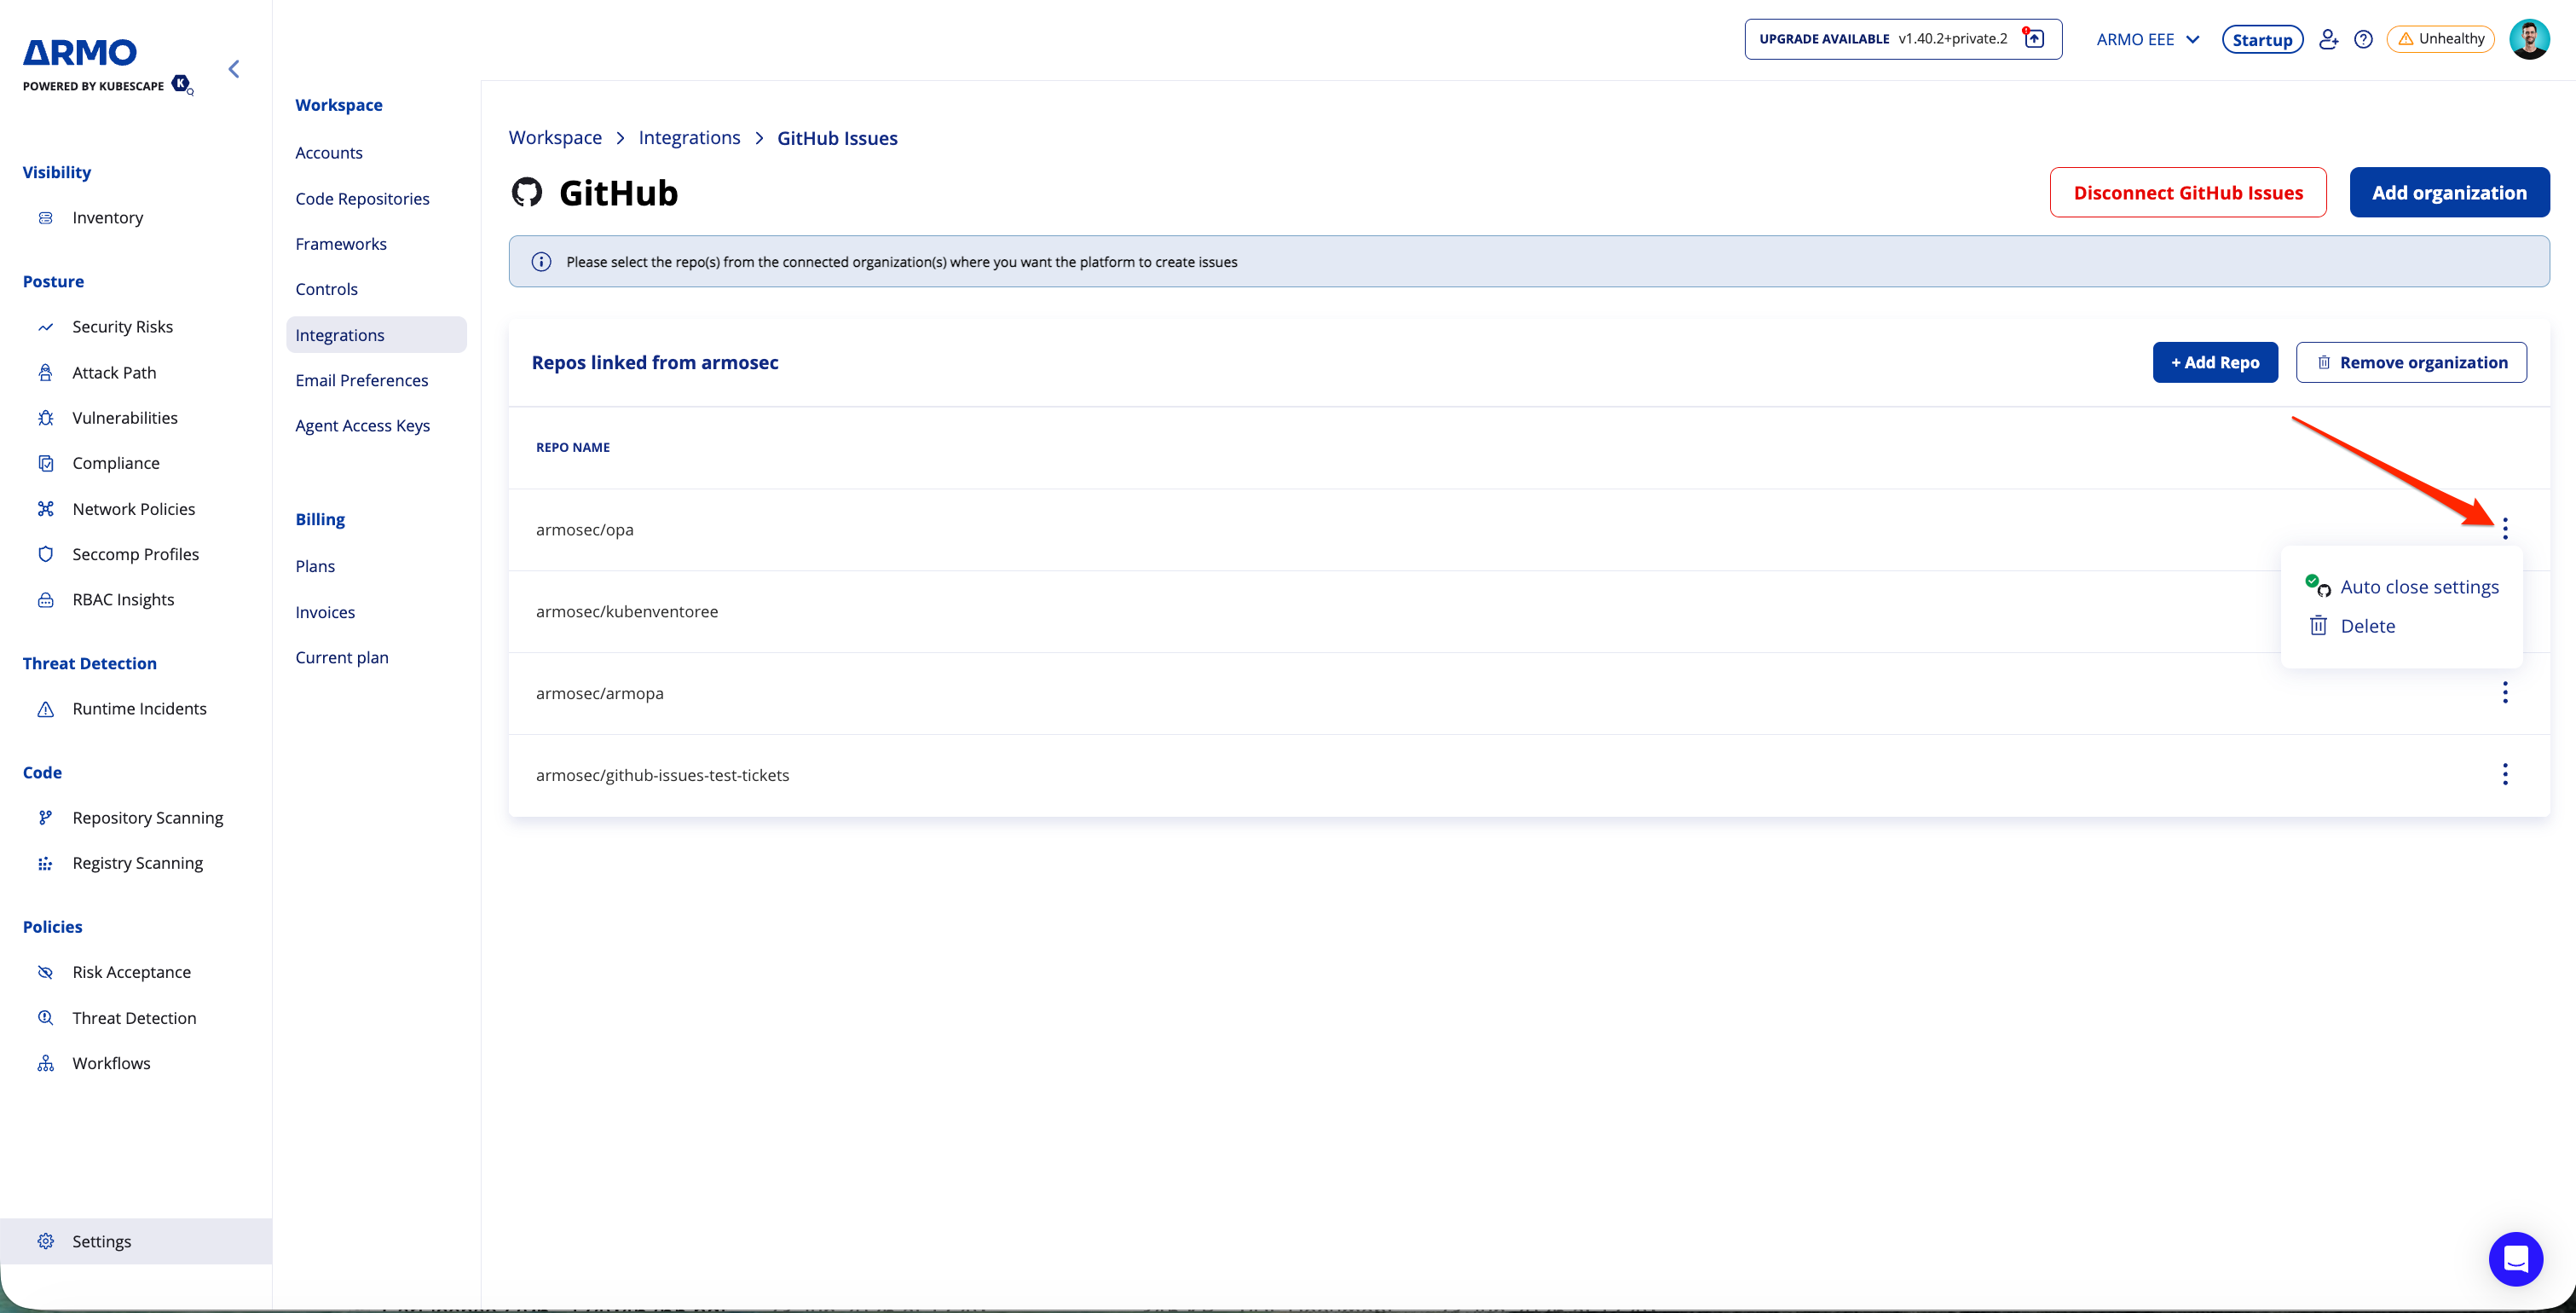Click the Compliance document icon
The height and width of the screenshot is (1313, 2576).
click(x=45, y=463)
